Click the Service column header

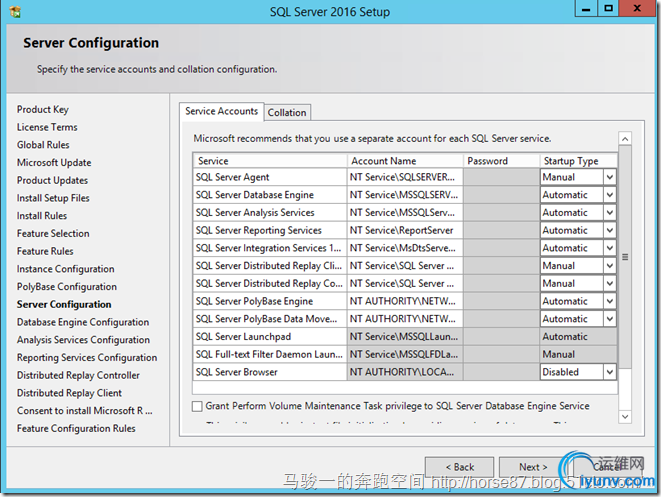point(270,161)
